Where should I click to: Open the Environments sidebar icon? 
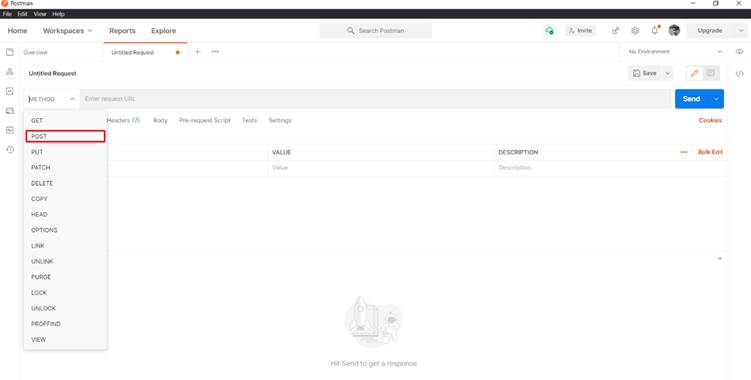pyautogui.click(x=10, y=91)
